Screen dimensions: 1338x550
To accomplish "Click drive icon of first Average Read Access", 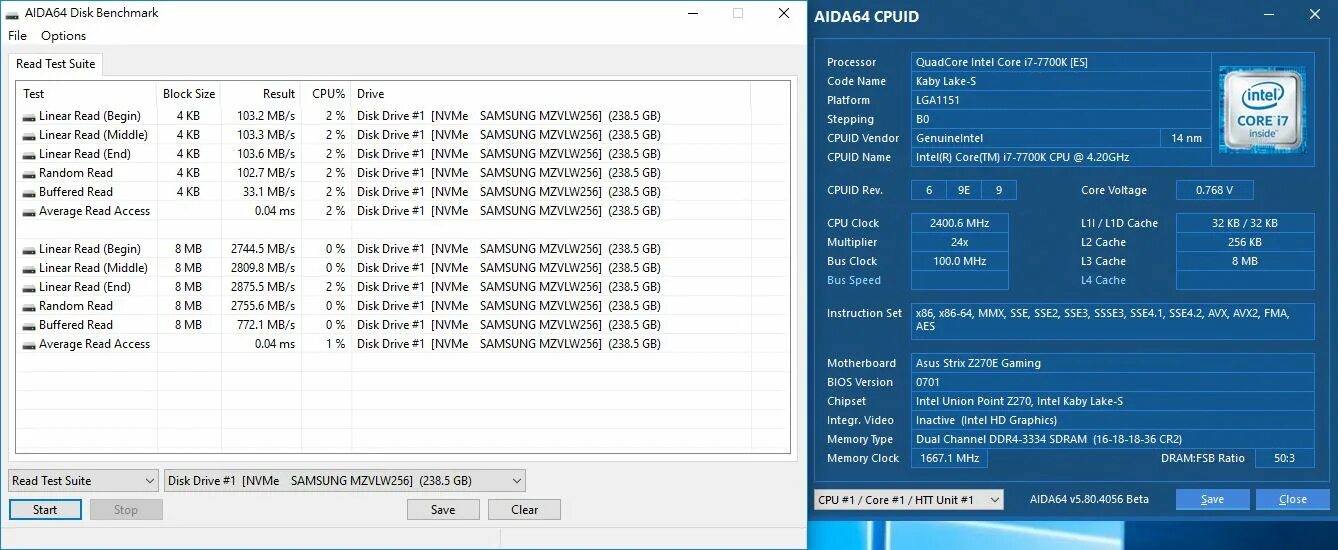I will coord(29,211).
